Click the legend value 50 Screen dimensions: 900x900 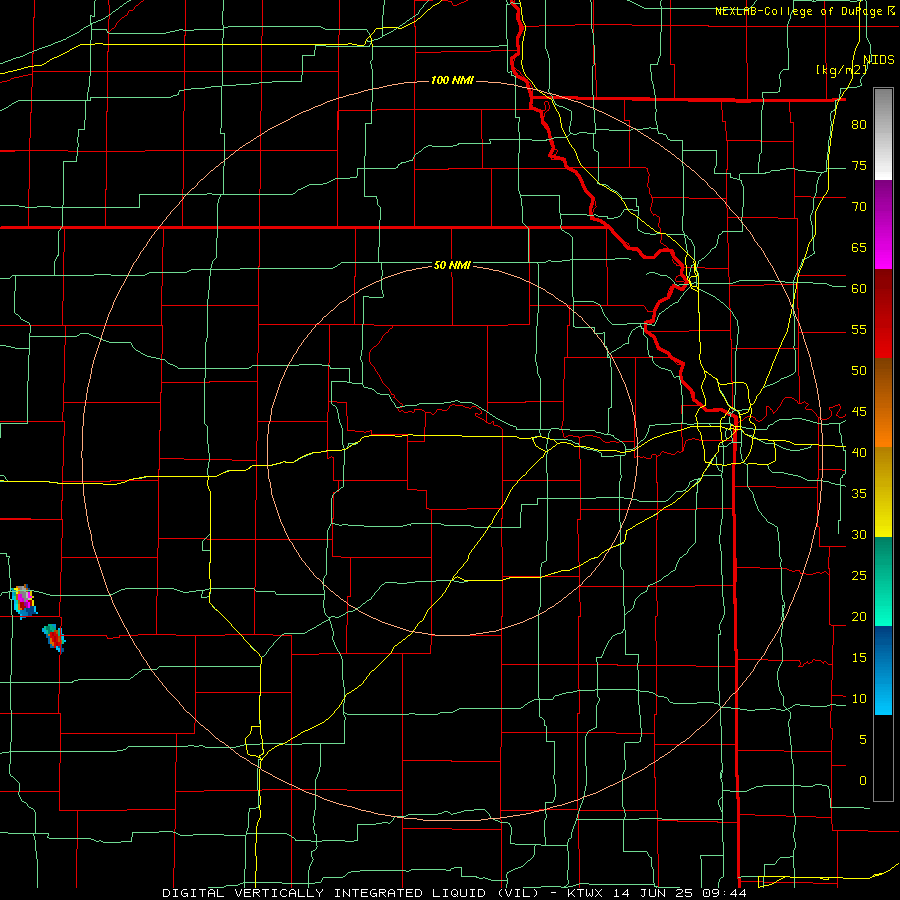[859, 370]
